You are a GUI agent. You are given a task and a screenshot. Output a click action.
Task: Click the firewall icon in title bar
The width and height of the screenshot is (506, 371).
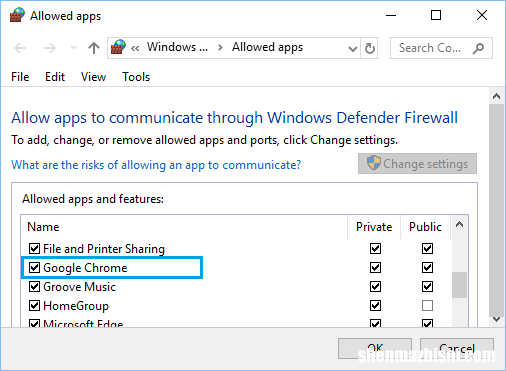[x=17, y=15]
